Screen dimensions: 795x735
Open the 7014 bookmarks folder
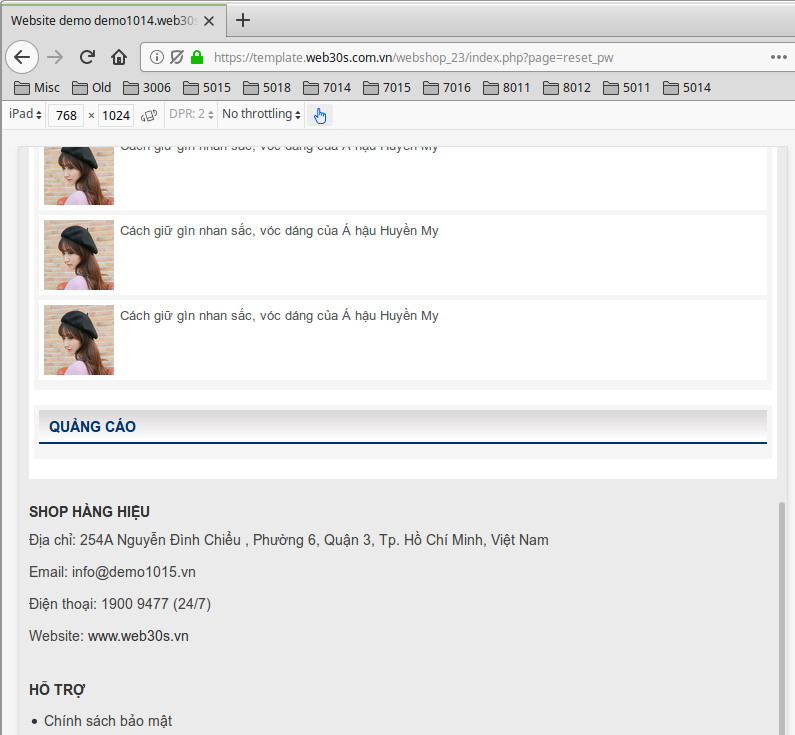coord(327,88)
